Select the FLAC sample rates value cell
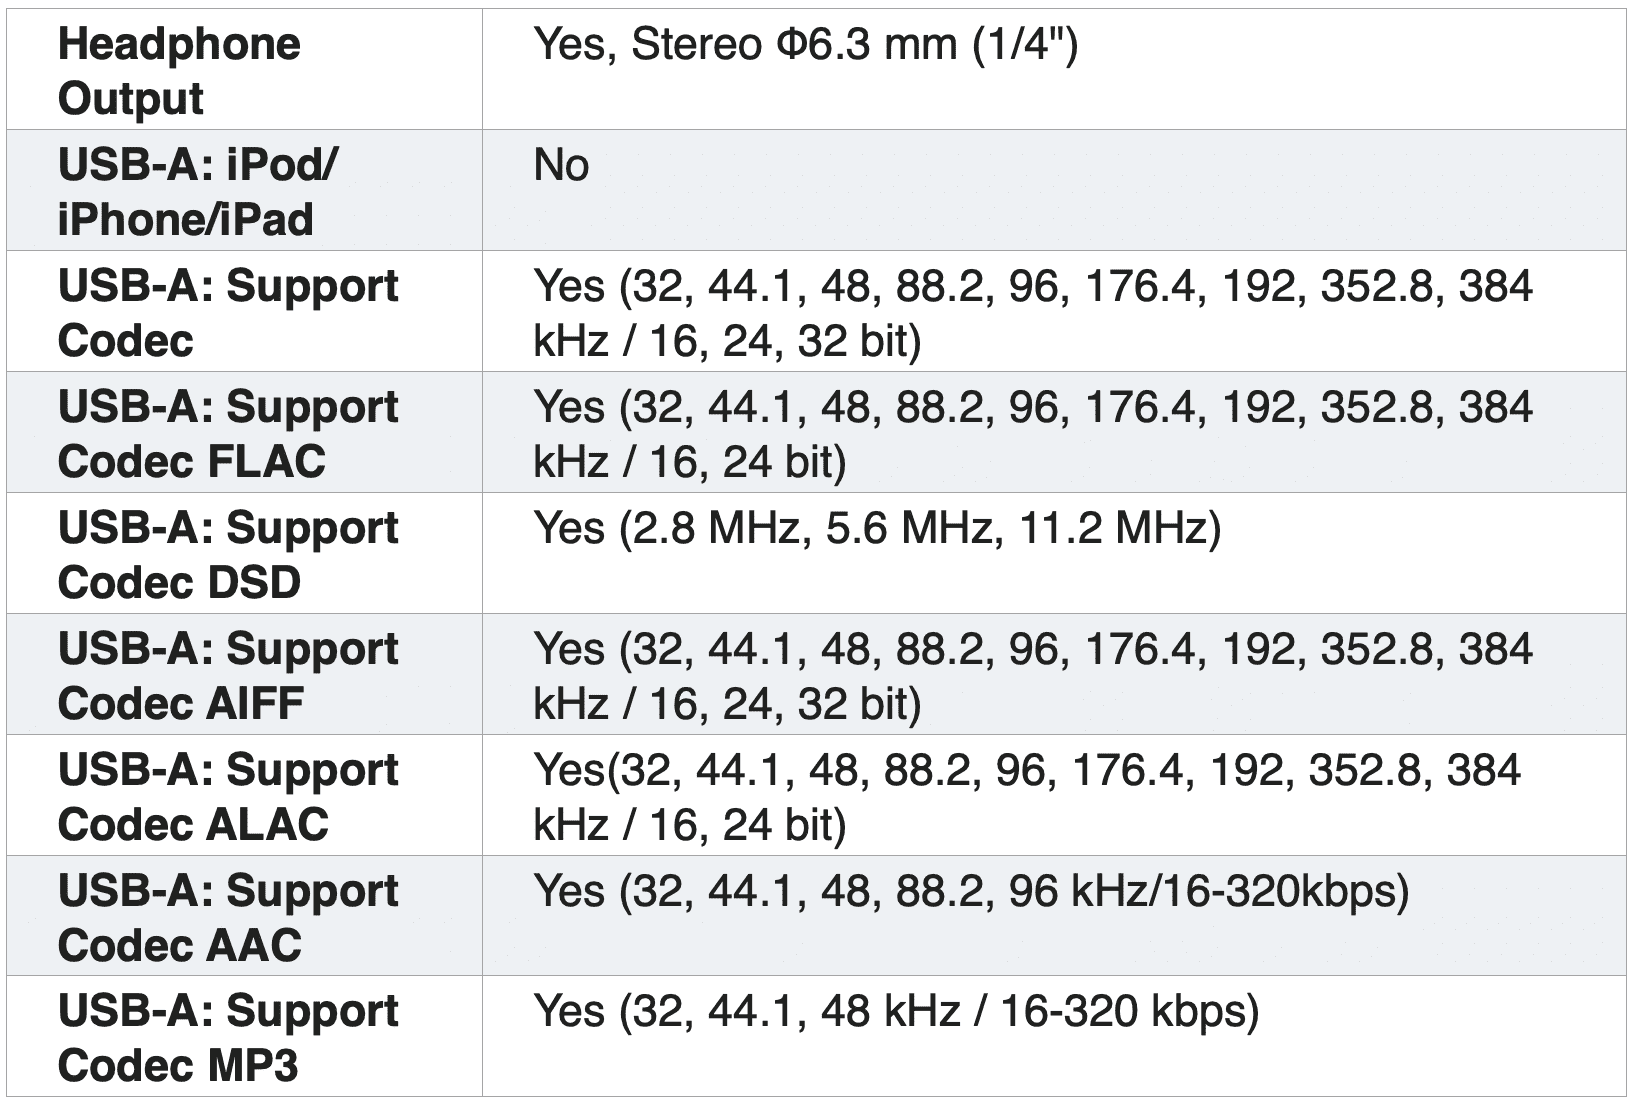The image size is (1638, 1106). point(1033,434)
